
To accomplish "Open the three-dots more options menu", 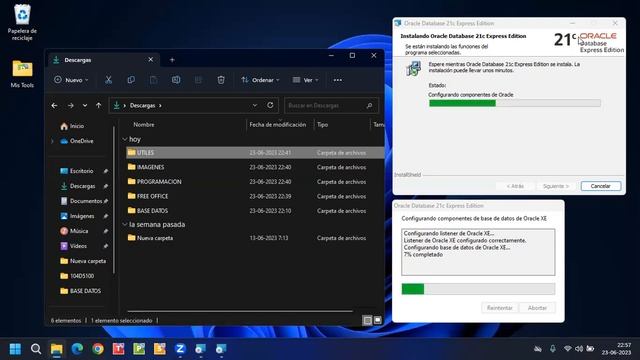I will (x=338, y=80).
